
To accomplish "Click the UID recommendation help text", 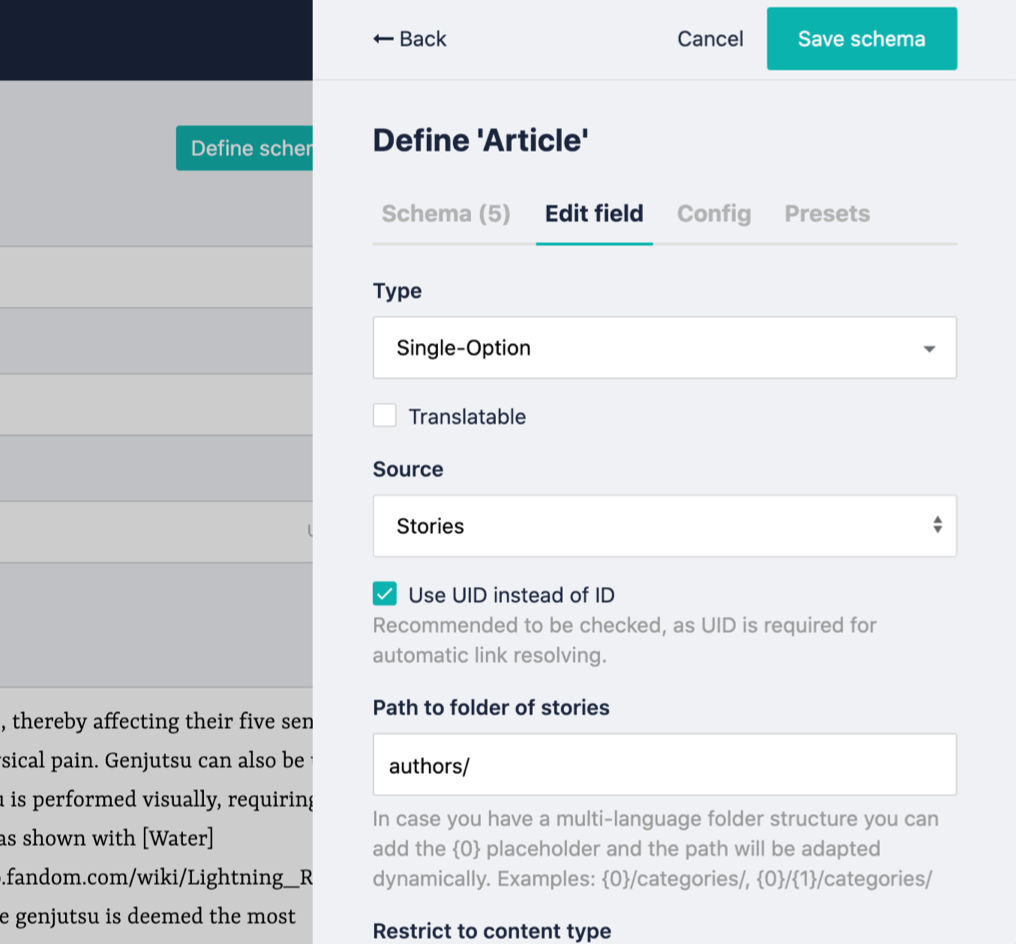I will [x=624, y=640].
